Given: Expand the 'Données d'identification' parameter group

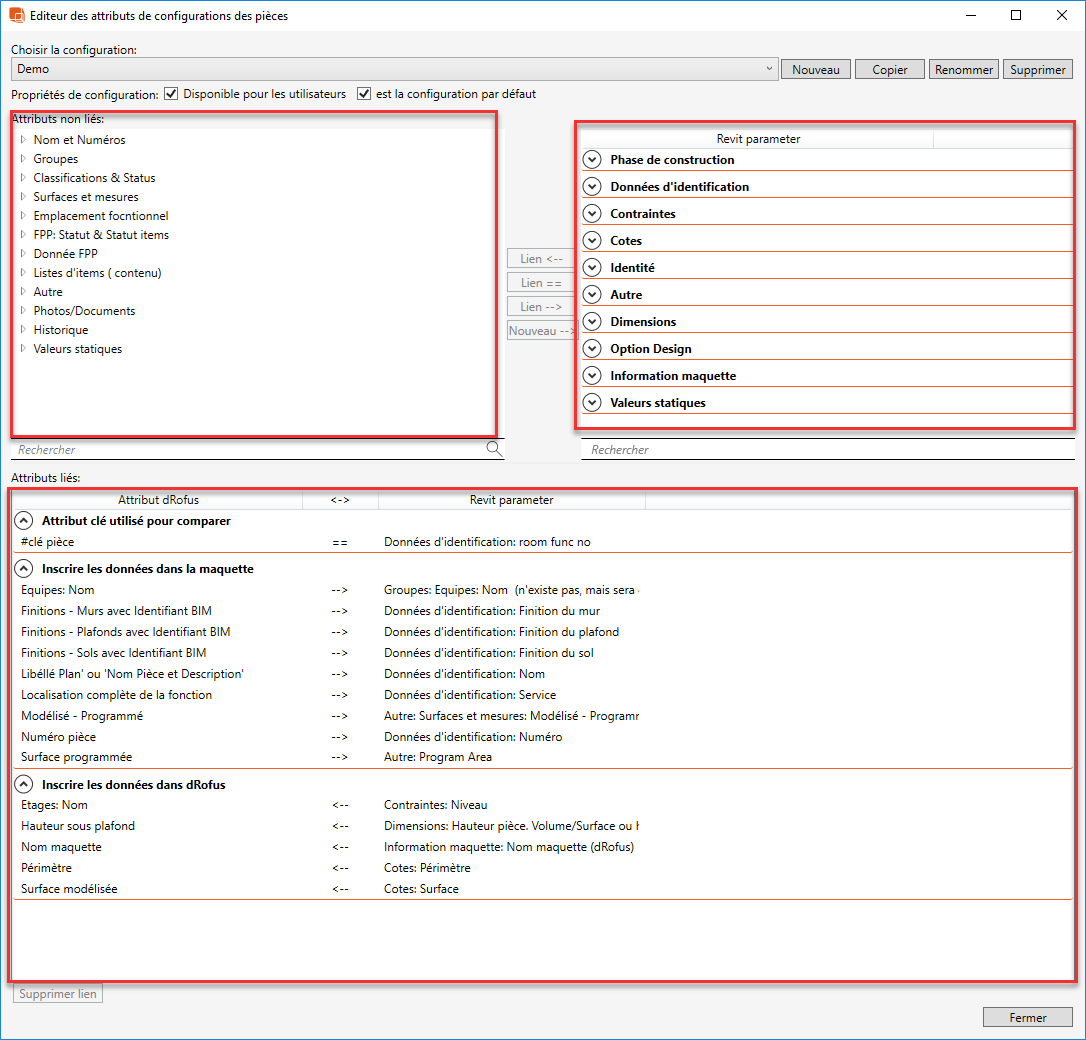Looking at the screenshot, I should pos(592,187).
